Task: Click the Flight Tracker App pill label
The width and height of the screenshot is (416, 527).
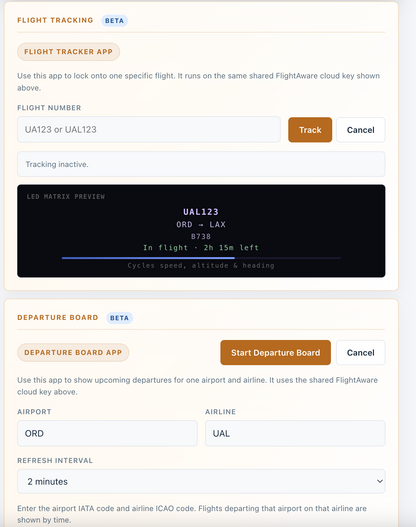Action: pyautogui.click(x=69, y=52)
